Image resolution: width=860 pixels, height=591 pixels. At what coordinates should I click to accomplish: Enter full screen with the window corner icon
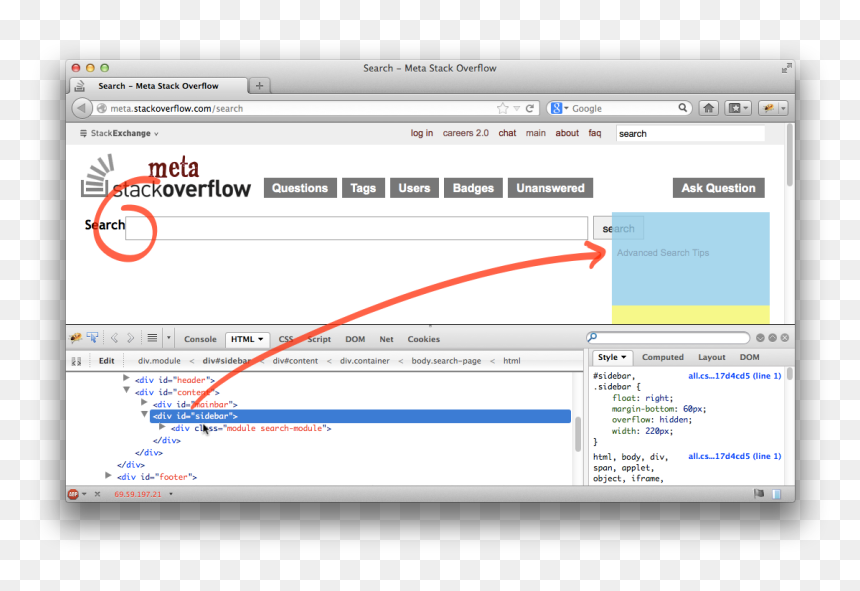(786, 68)
